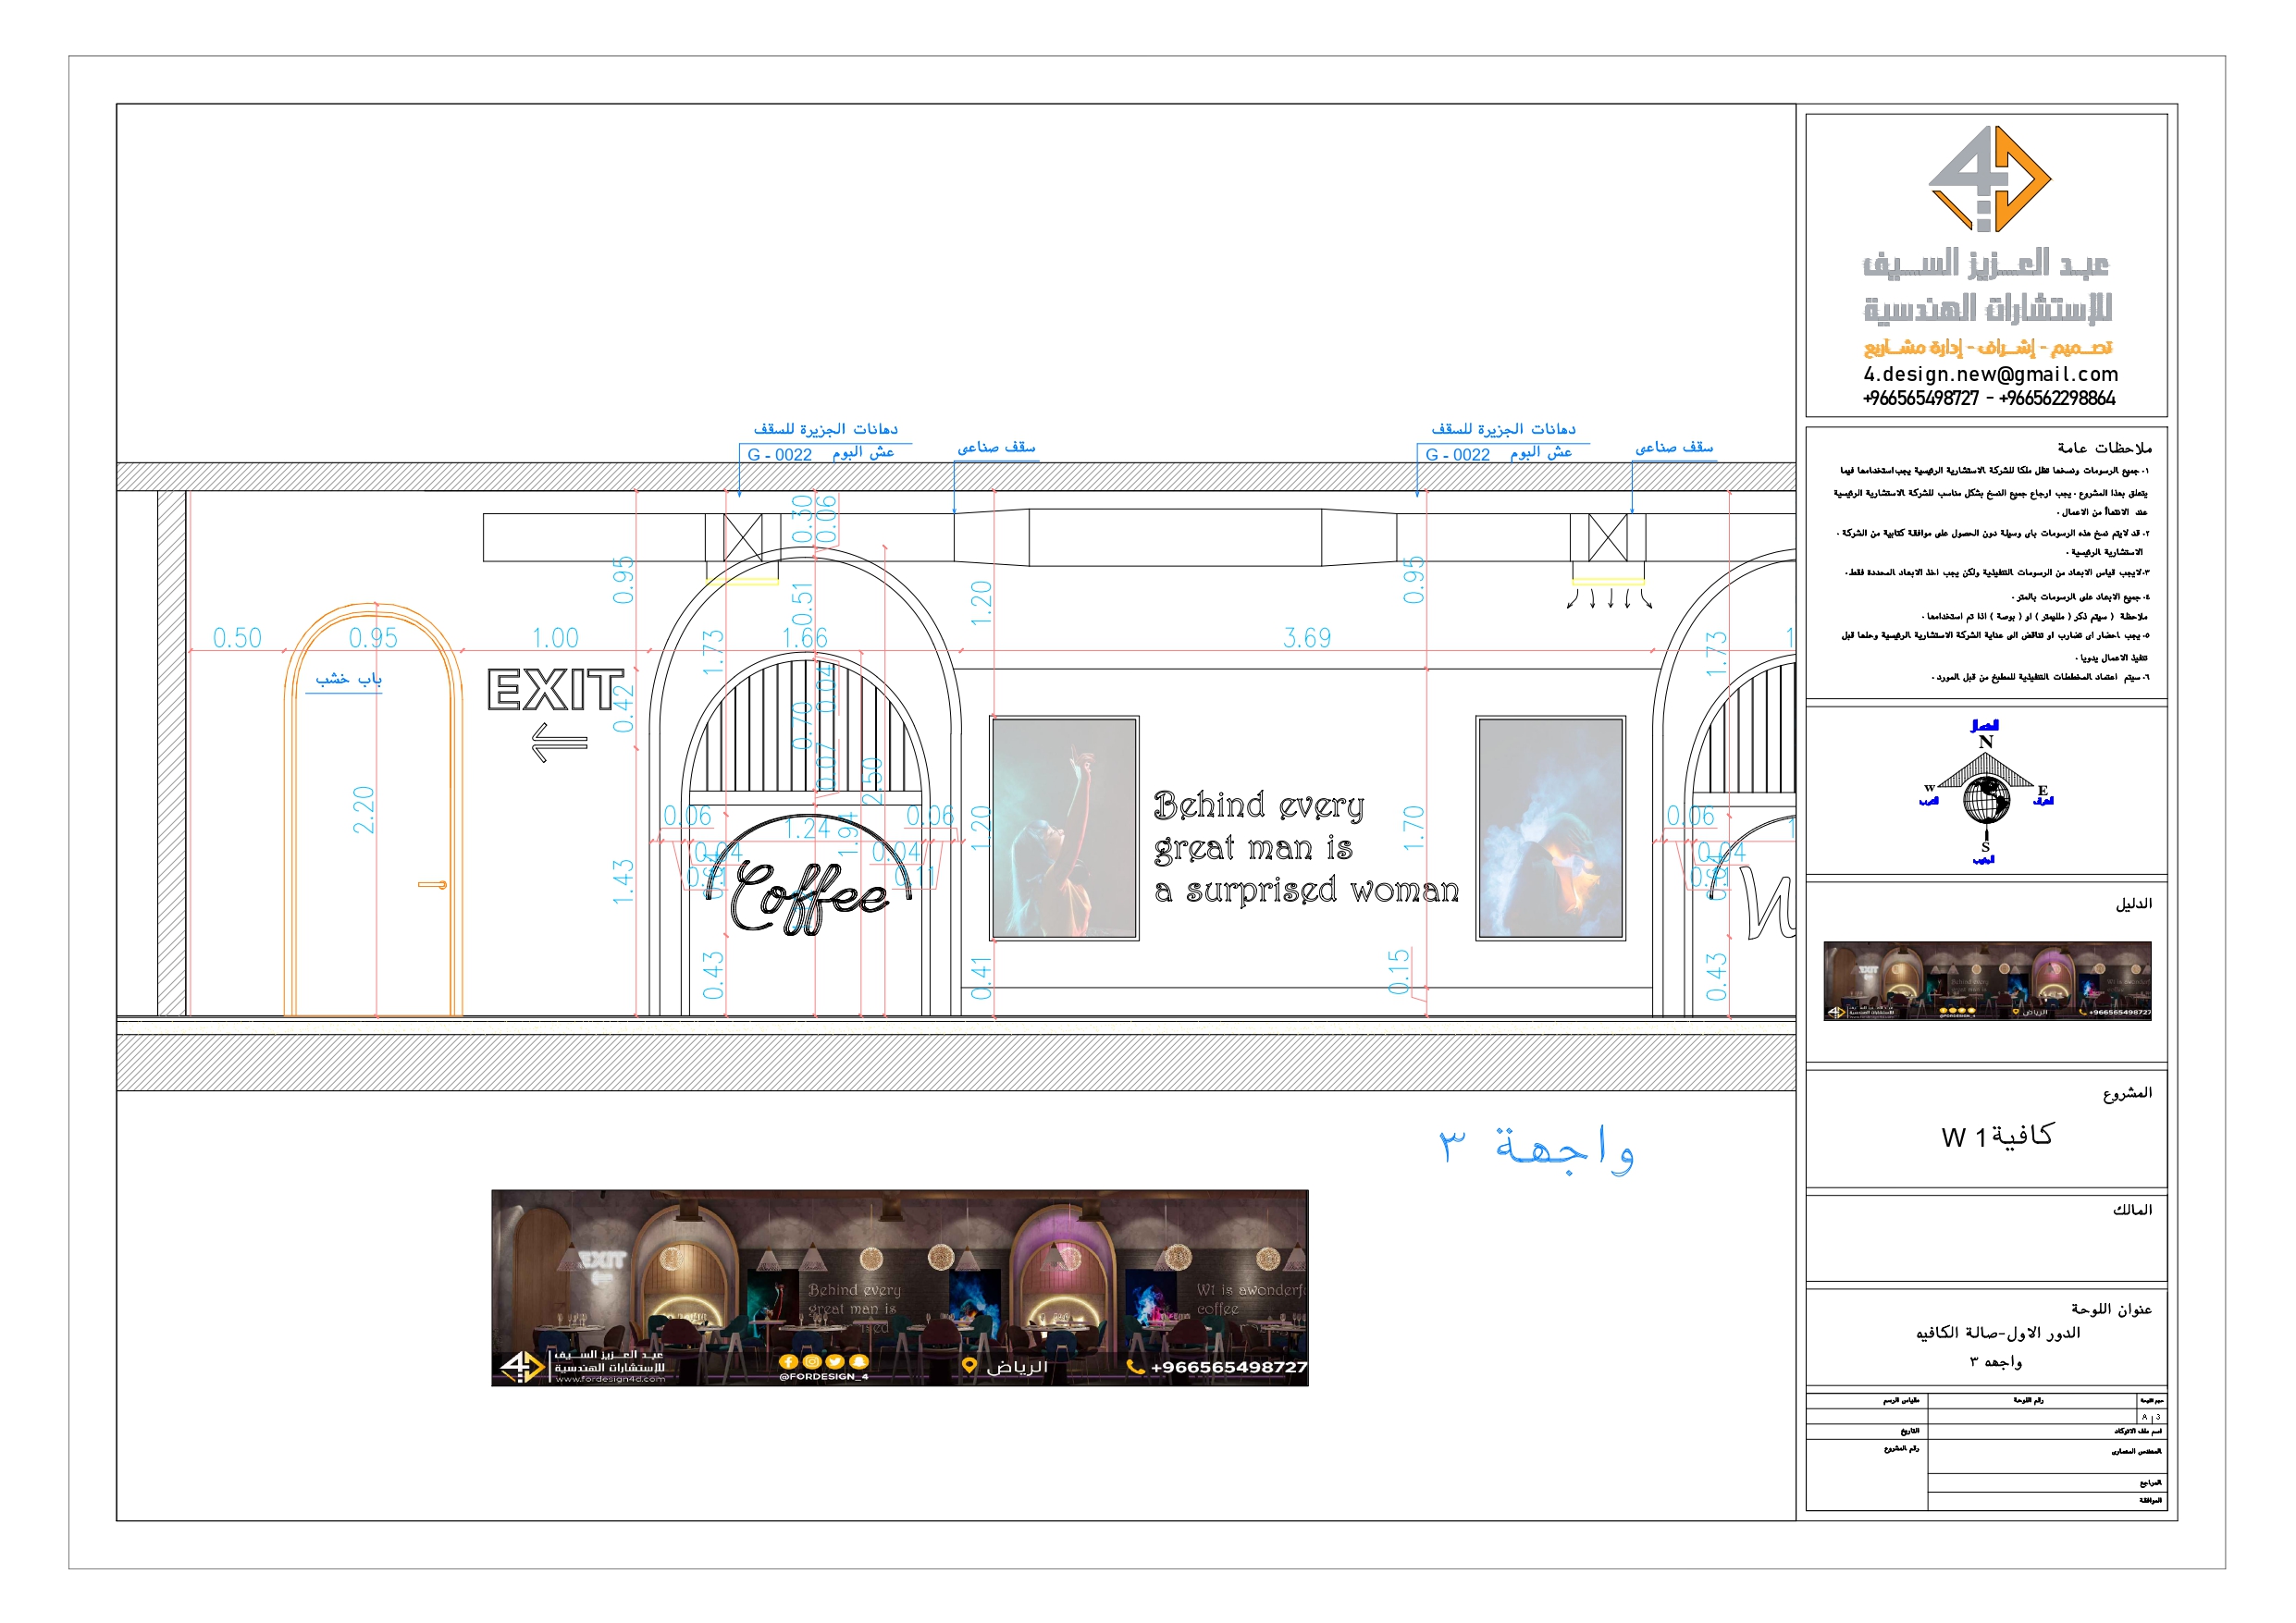Click the 0.42 dimension beside the EXIT sign
This screenshot has width=2296, height=1623.
coord(623,709)
